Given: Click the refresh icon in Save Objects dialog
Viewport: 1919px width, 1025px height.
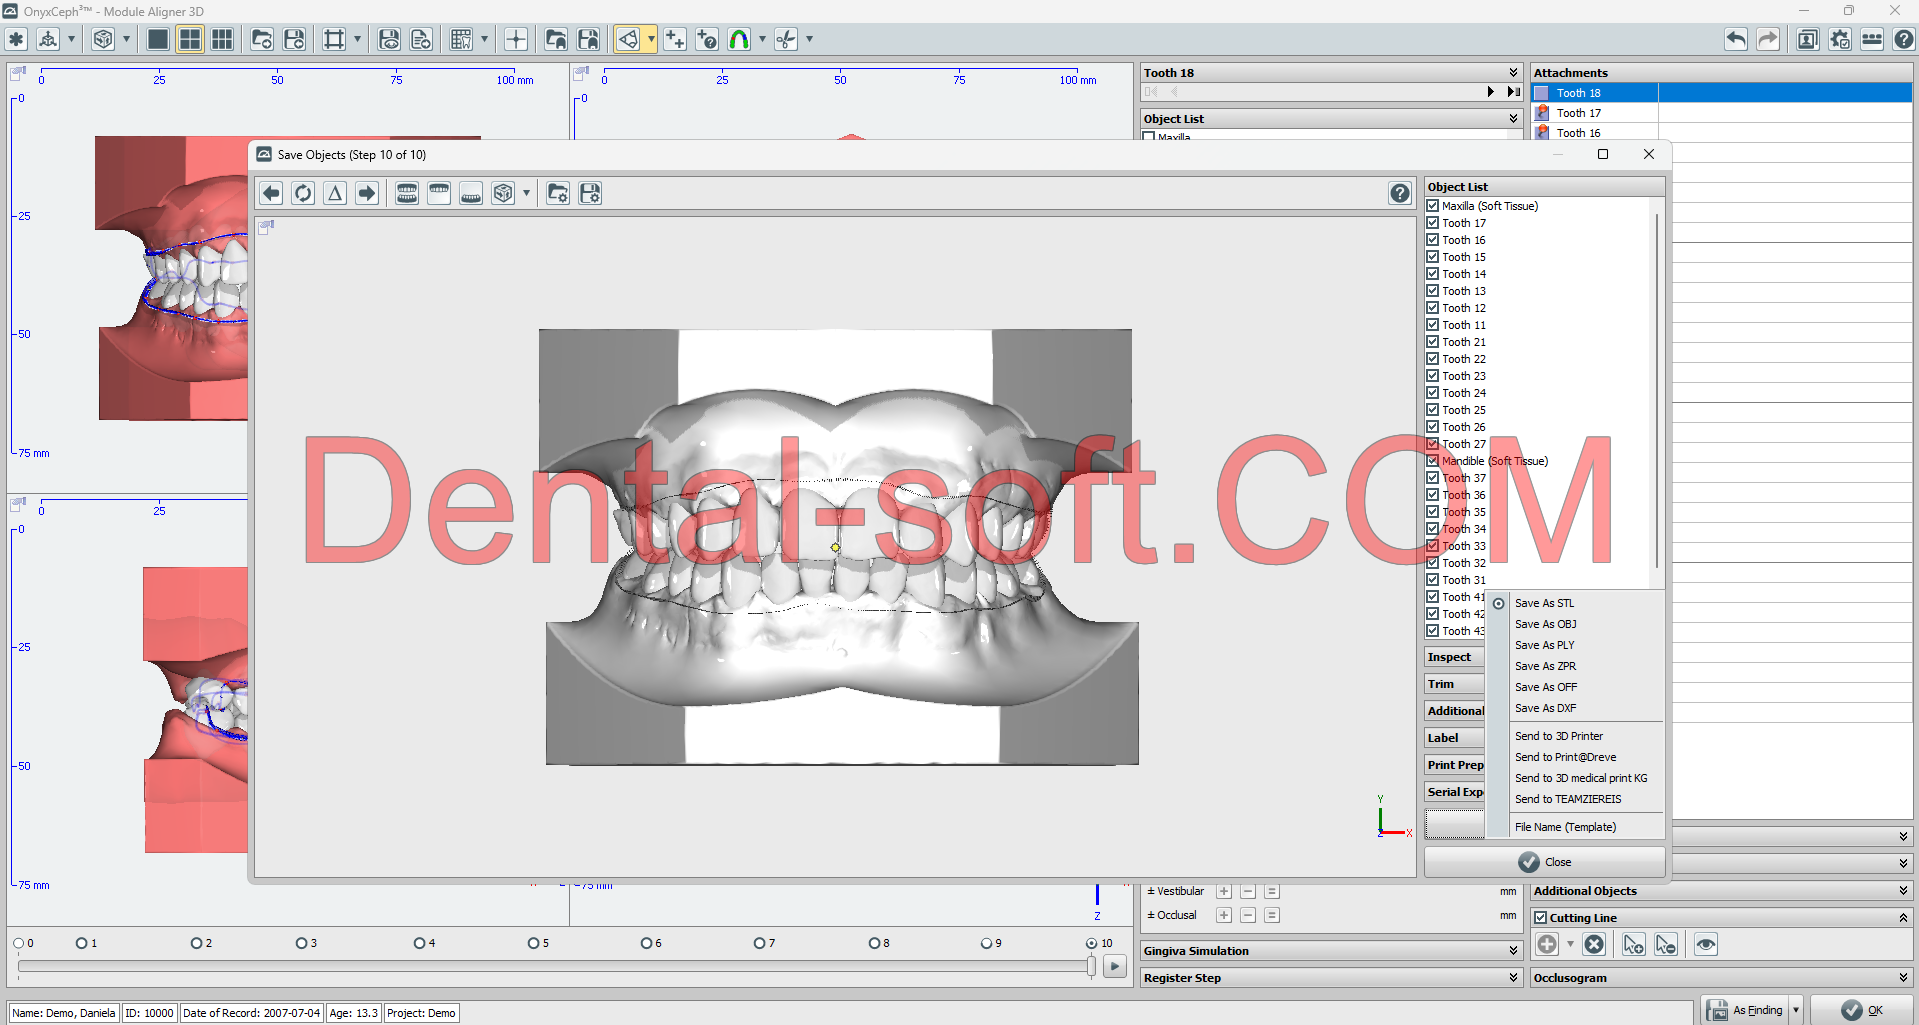Looking at the screenshot, I should (x=303, y=193).
